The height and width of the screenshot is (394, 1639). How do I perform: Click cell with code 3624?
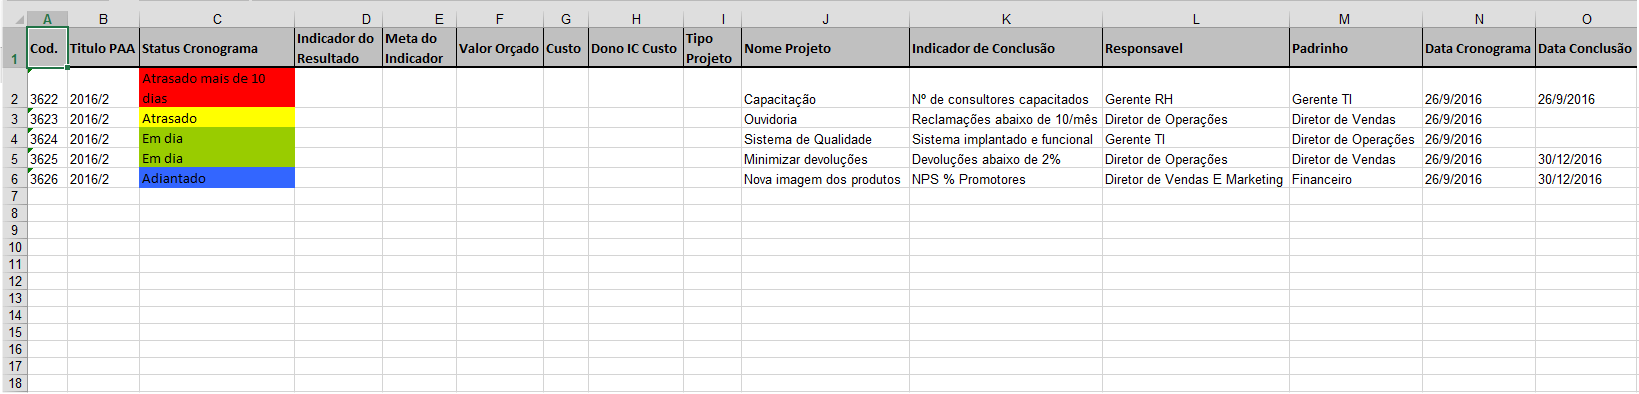tap(47, 138)
